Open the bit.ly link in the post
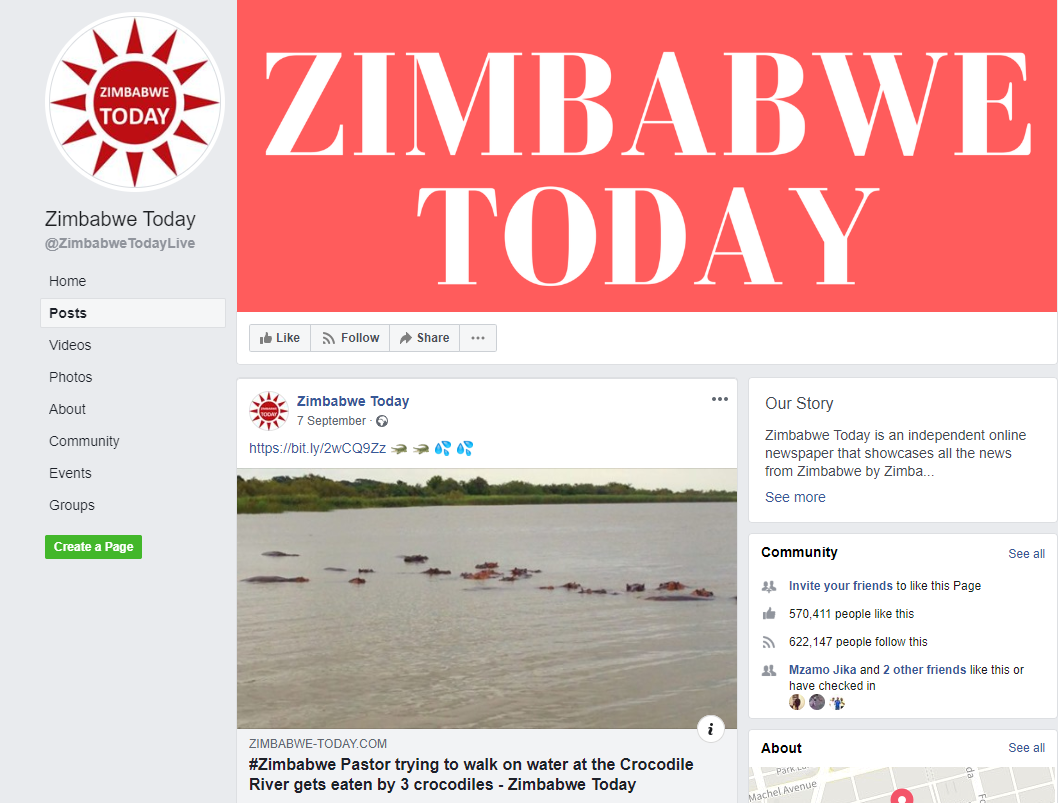This screenshot has height=803, width=1058. click(x=317, y=448)
